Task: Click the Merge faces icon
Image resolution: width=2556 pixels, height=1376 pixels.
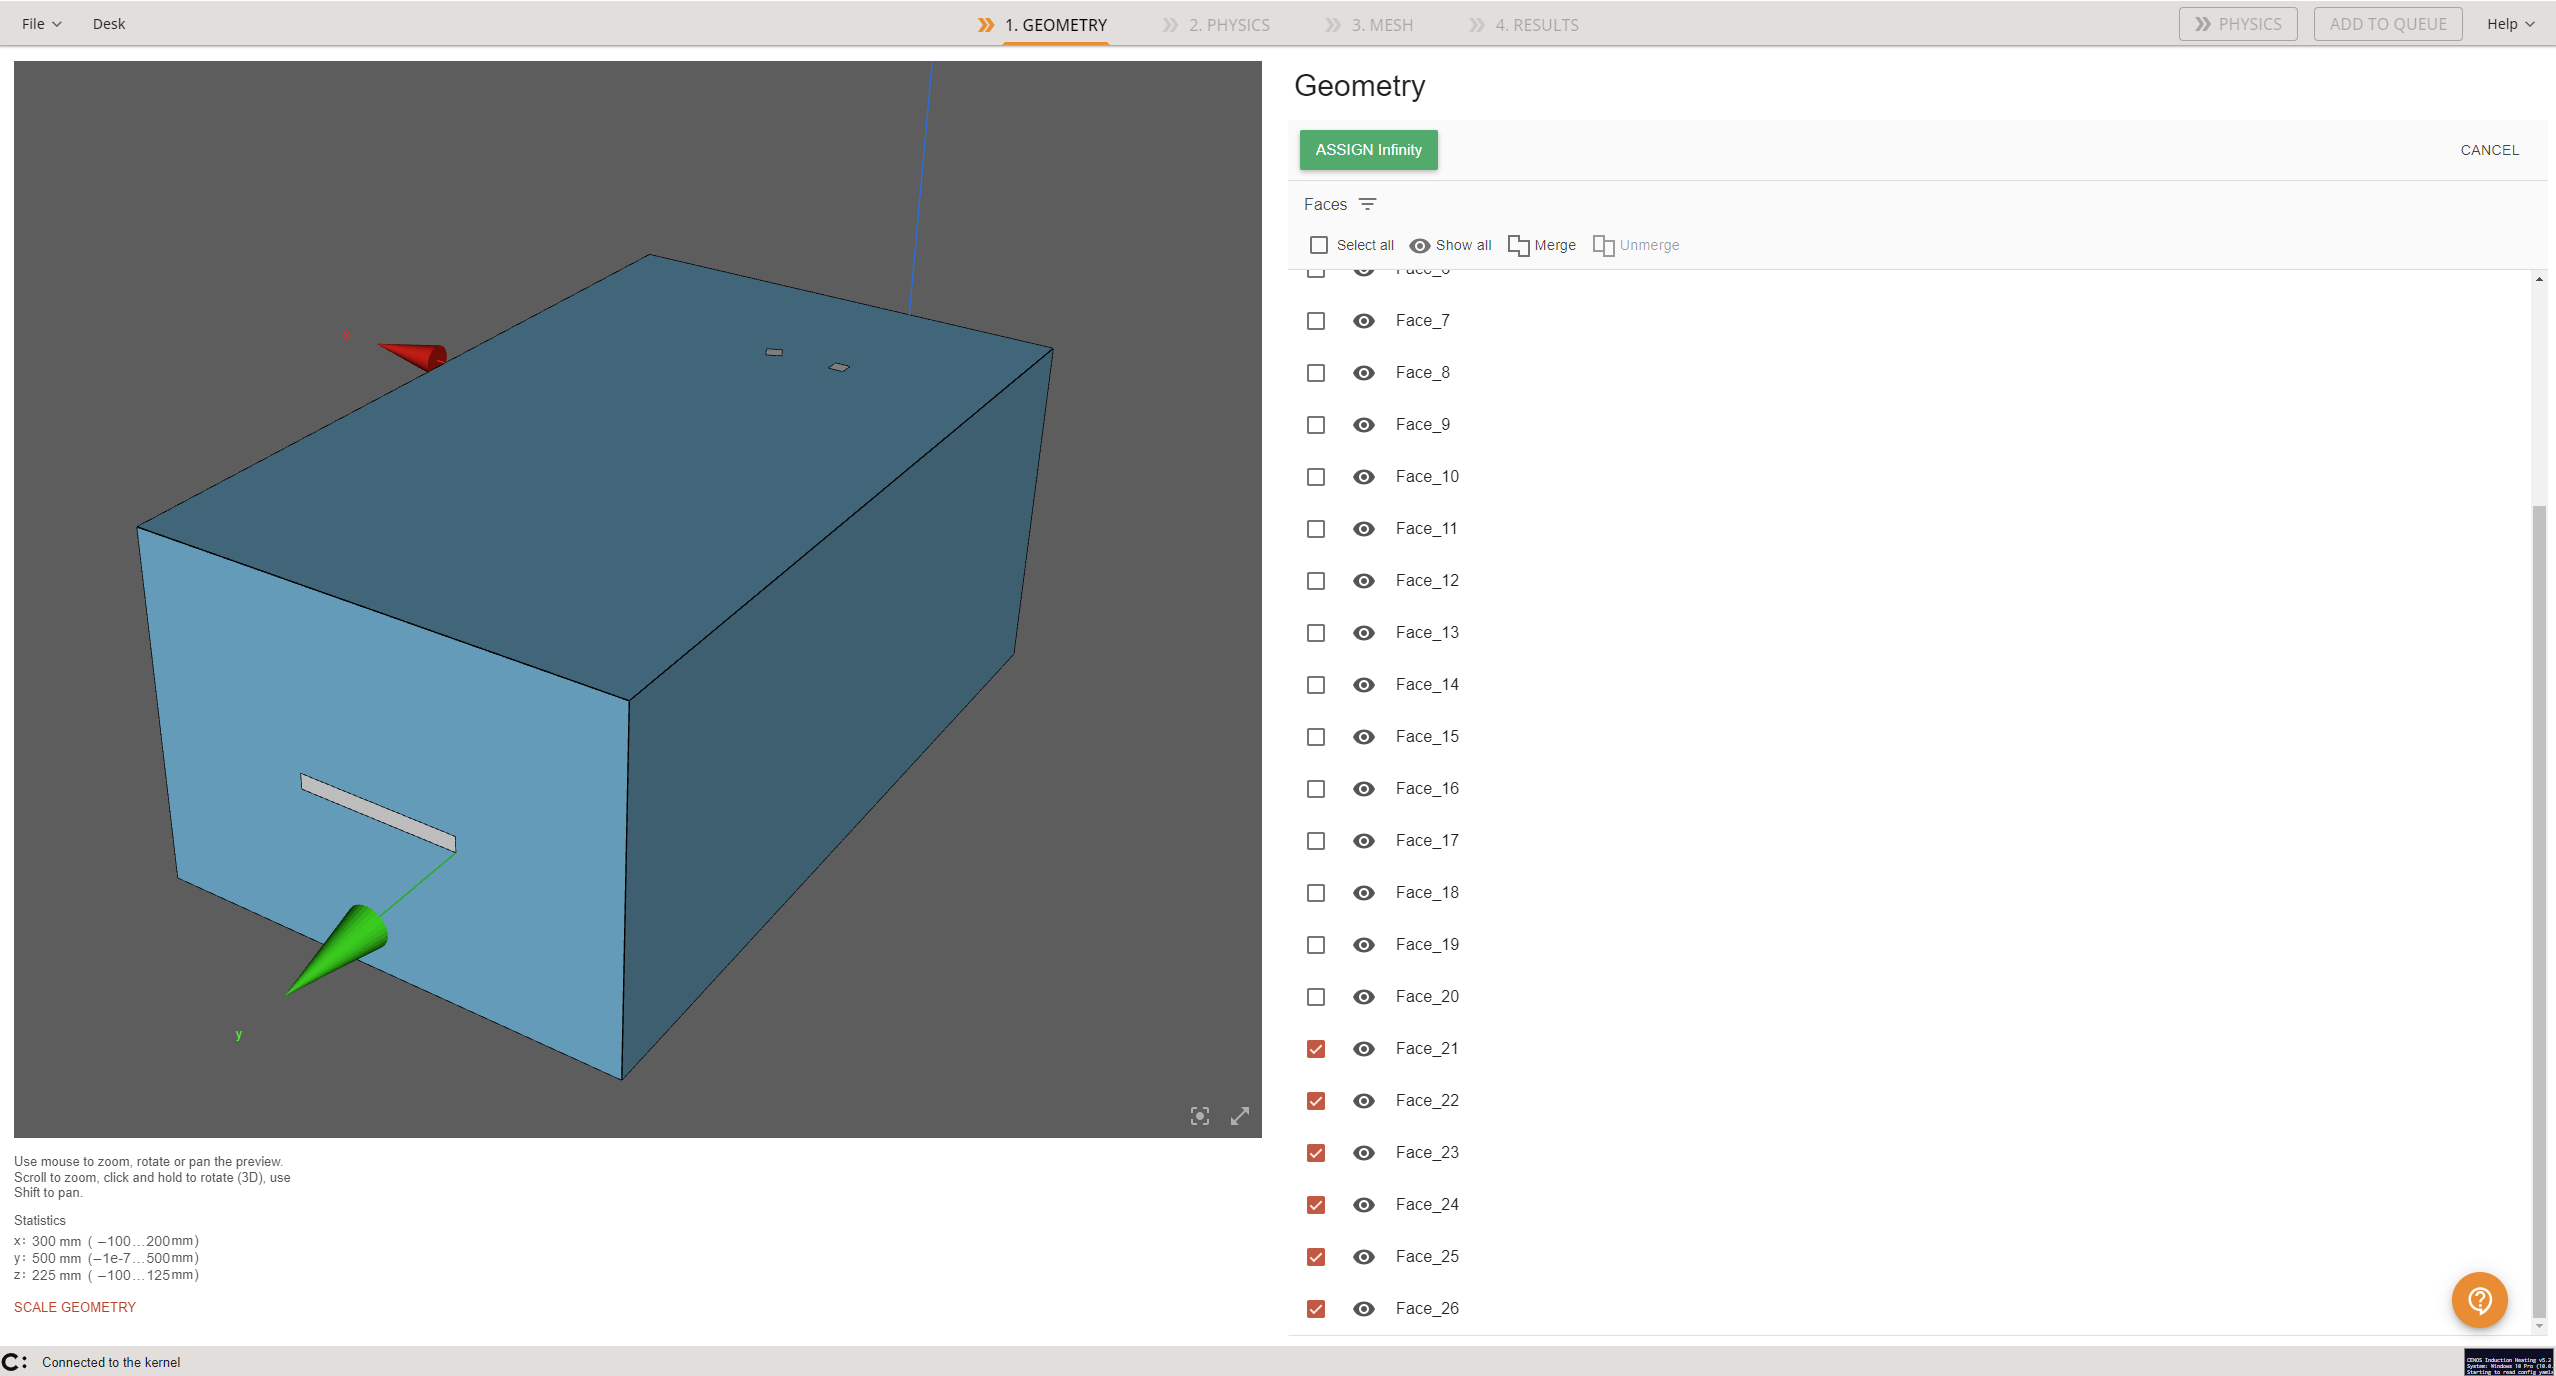Action: coord(1518,246)
